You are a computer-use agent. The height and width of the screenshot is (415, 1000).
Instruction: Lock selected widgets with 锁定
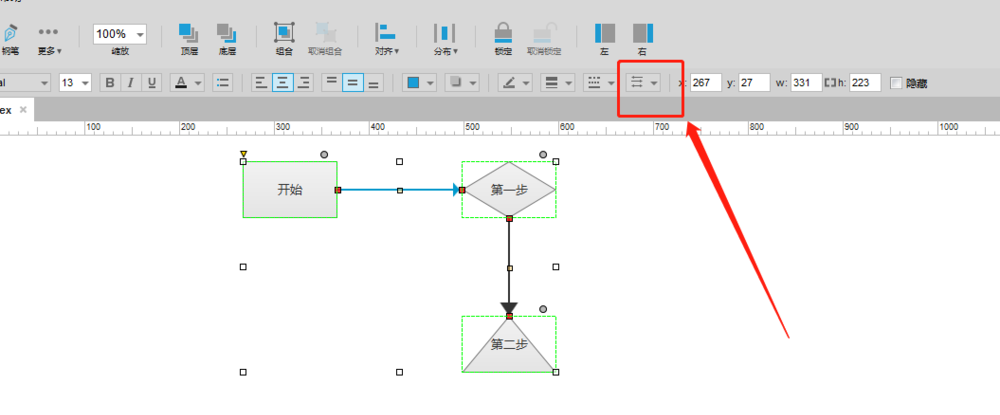(504, 38)
